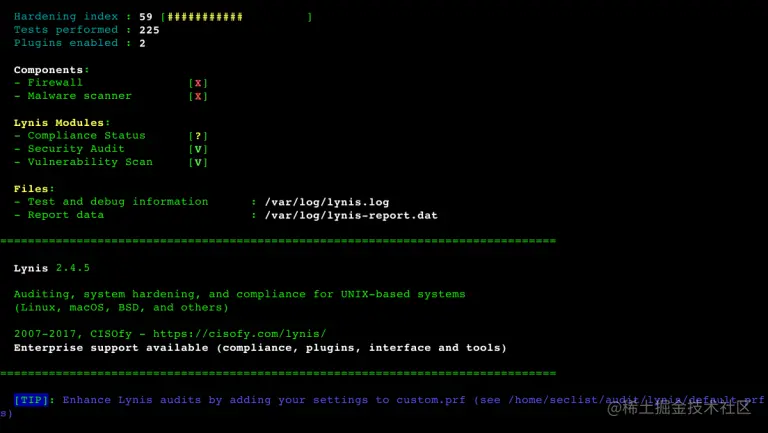768x433 pixels.
Task: Click the red X status next to Firewall
Action: pos(198,83)
